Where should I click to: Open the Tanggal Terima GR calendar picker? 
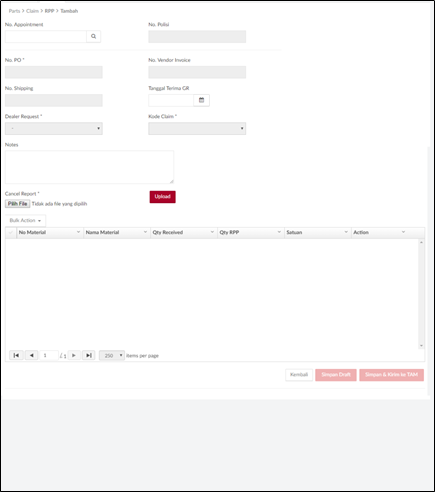(201, 100)
